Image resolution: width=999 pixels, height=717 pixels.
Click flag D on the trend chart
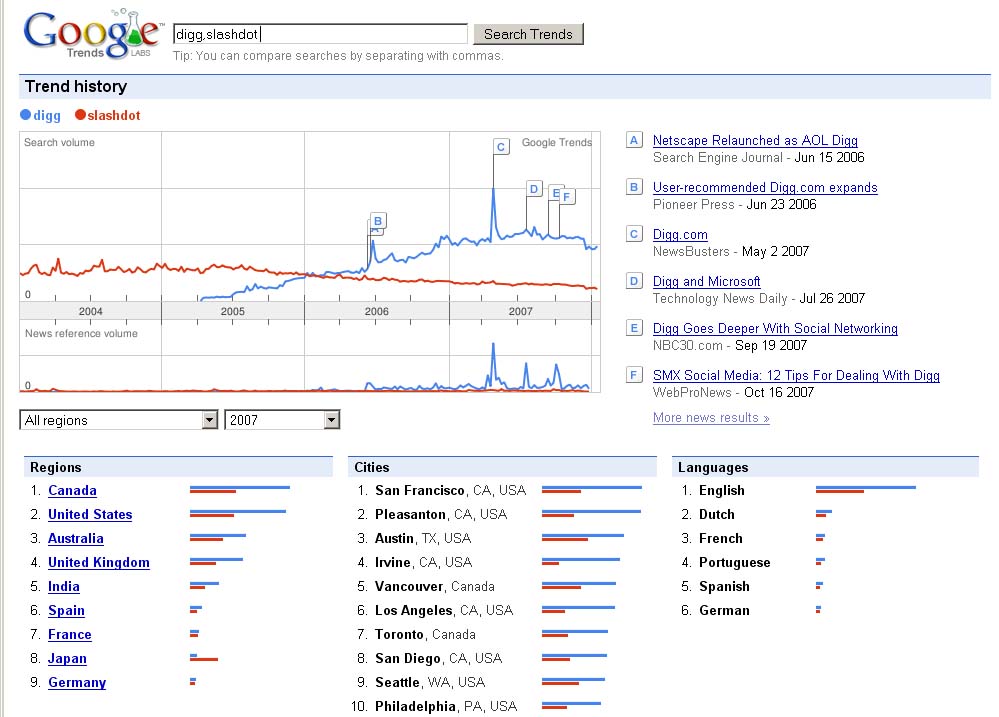pyautogui.click(x=534, y=189)
